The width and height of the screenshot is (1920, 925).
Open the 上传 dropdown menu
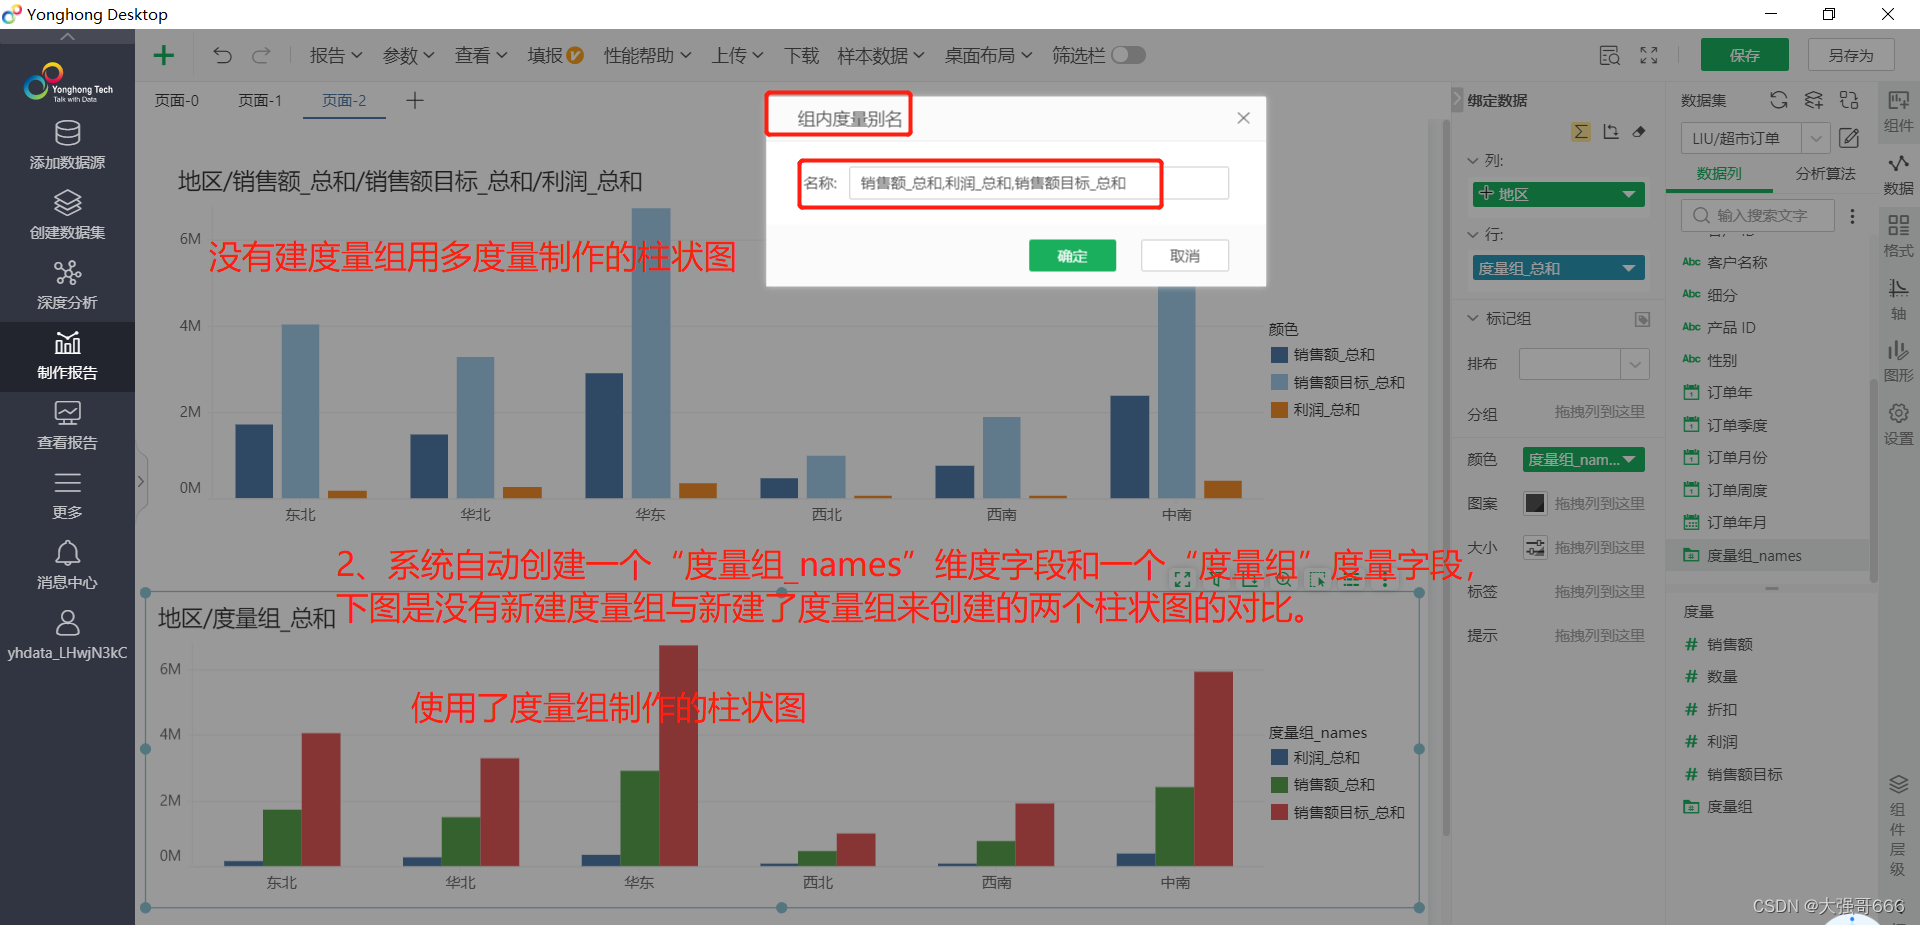click(738, 55)
